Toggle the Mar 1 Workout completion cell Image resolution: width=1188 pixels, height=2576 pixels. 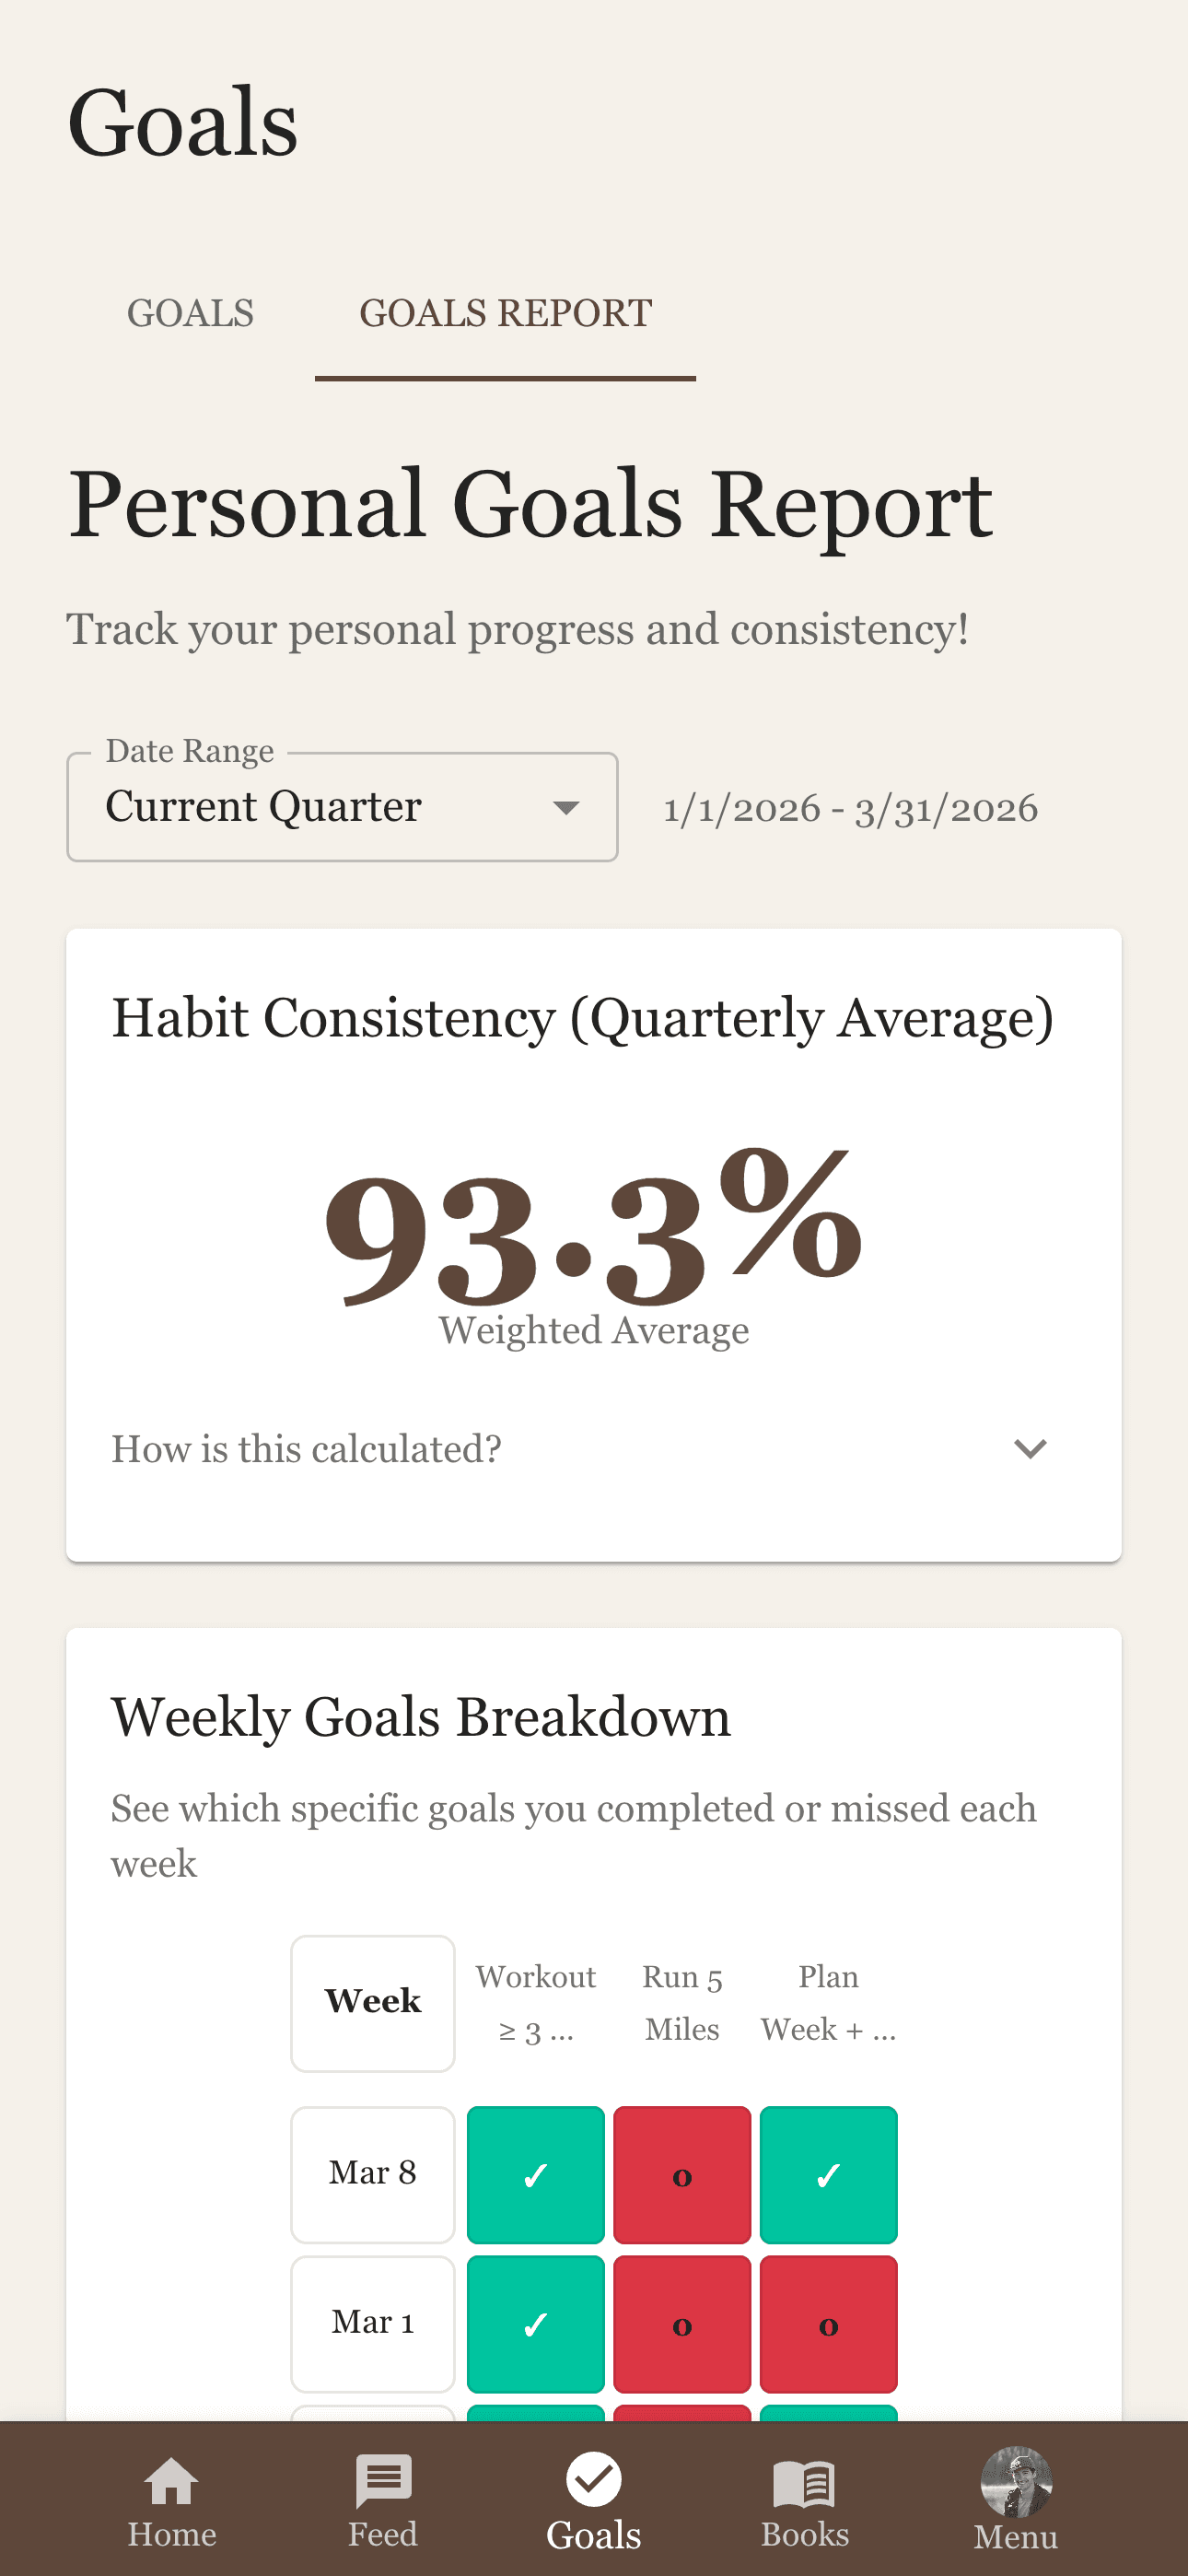(x=536, y=2324)
